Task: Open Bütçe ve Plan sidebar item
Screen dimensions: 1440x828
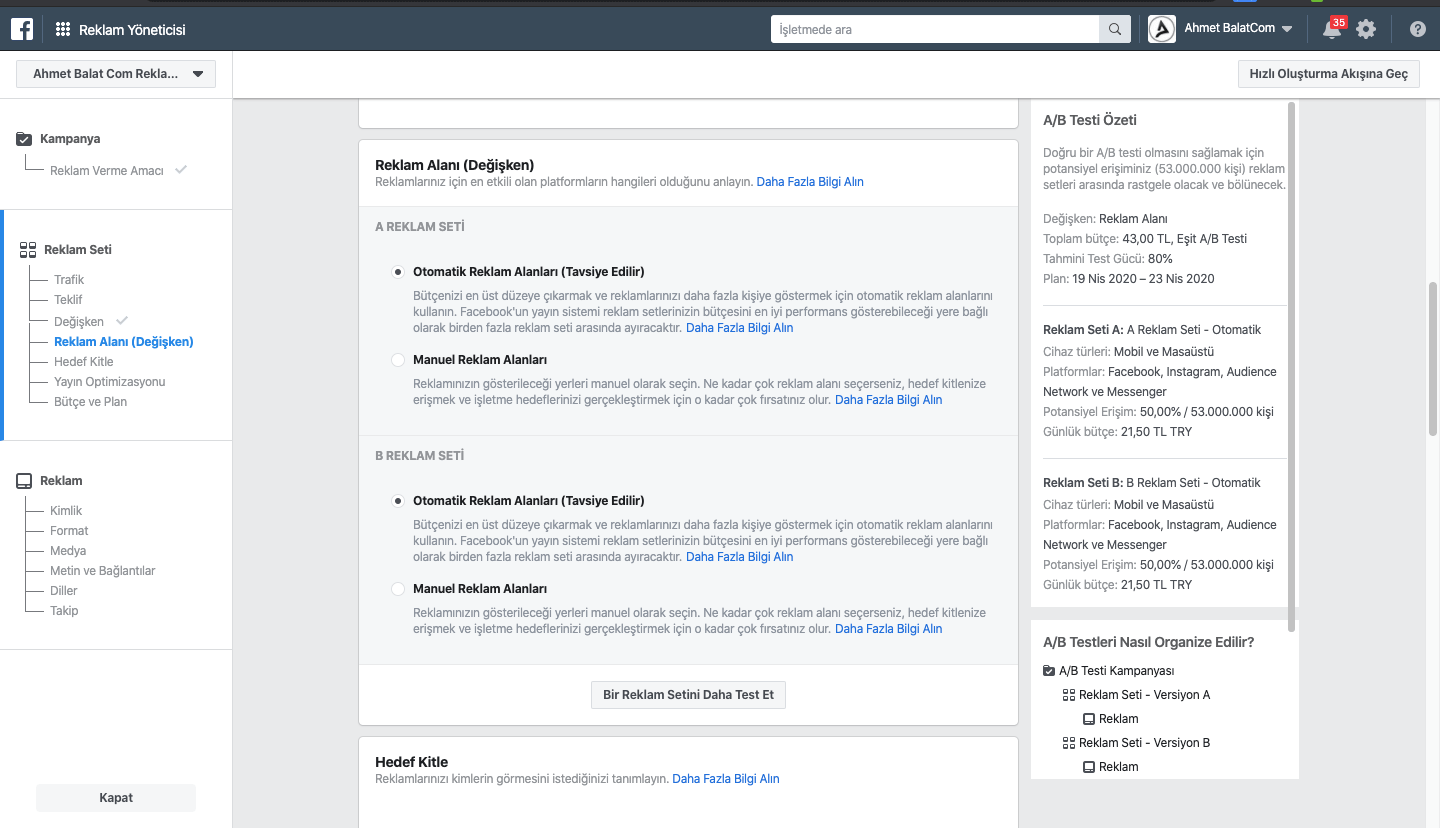Action: pyautogui.click(x=90, y=402)
